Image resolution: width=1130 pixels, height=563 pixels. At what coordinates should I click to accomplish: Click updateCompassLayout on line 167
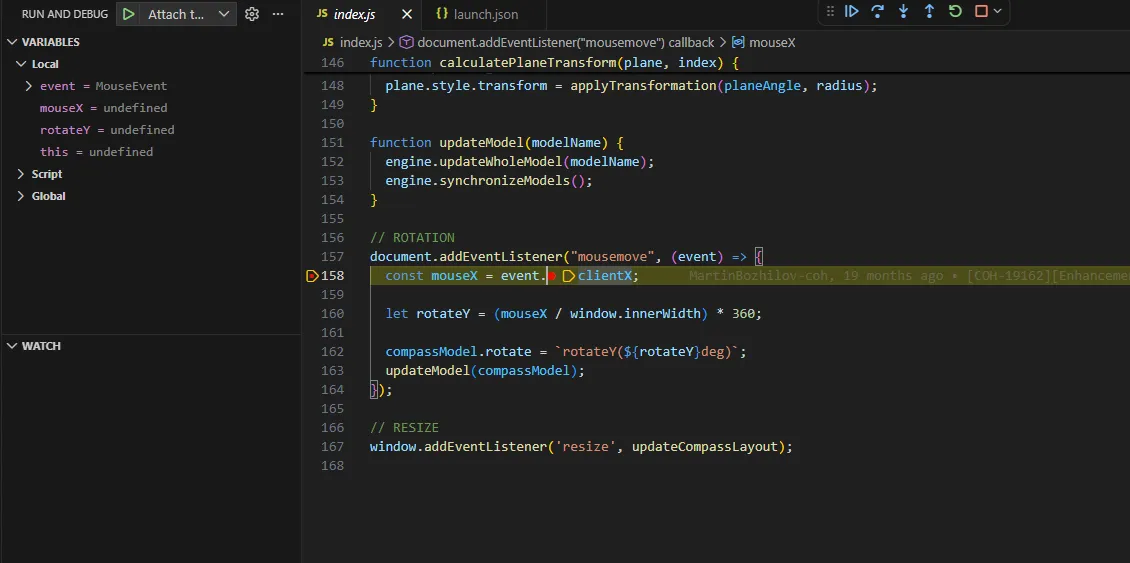706,446
